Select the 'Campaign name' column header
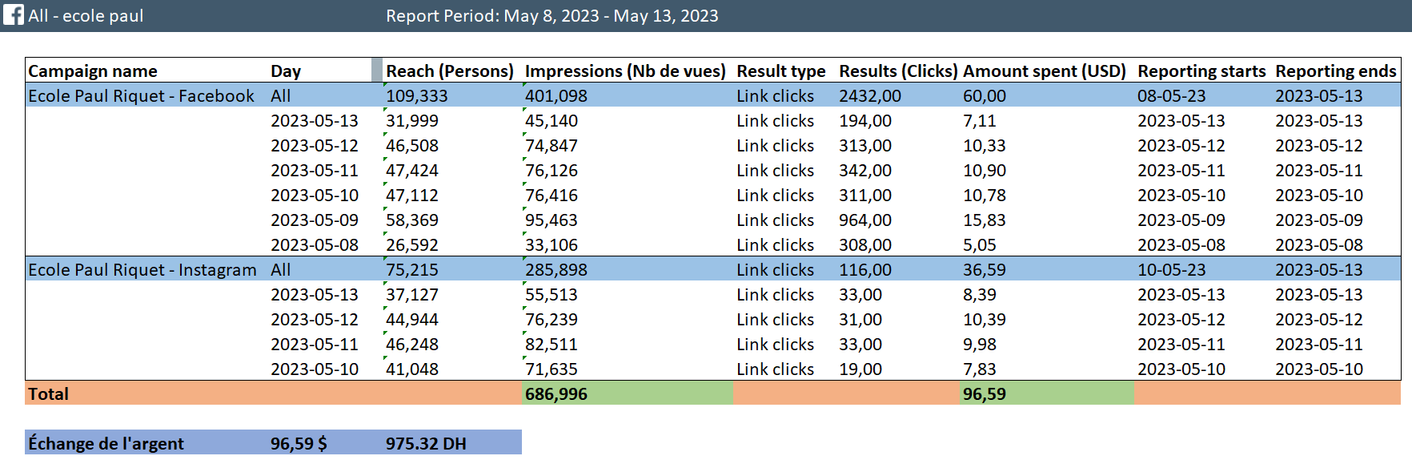 93,71
